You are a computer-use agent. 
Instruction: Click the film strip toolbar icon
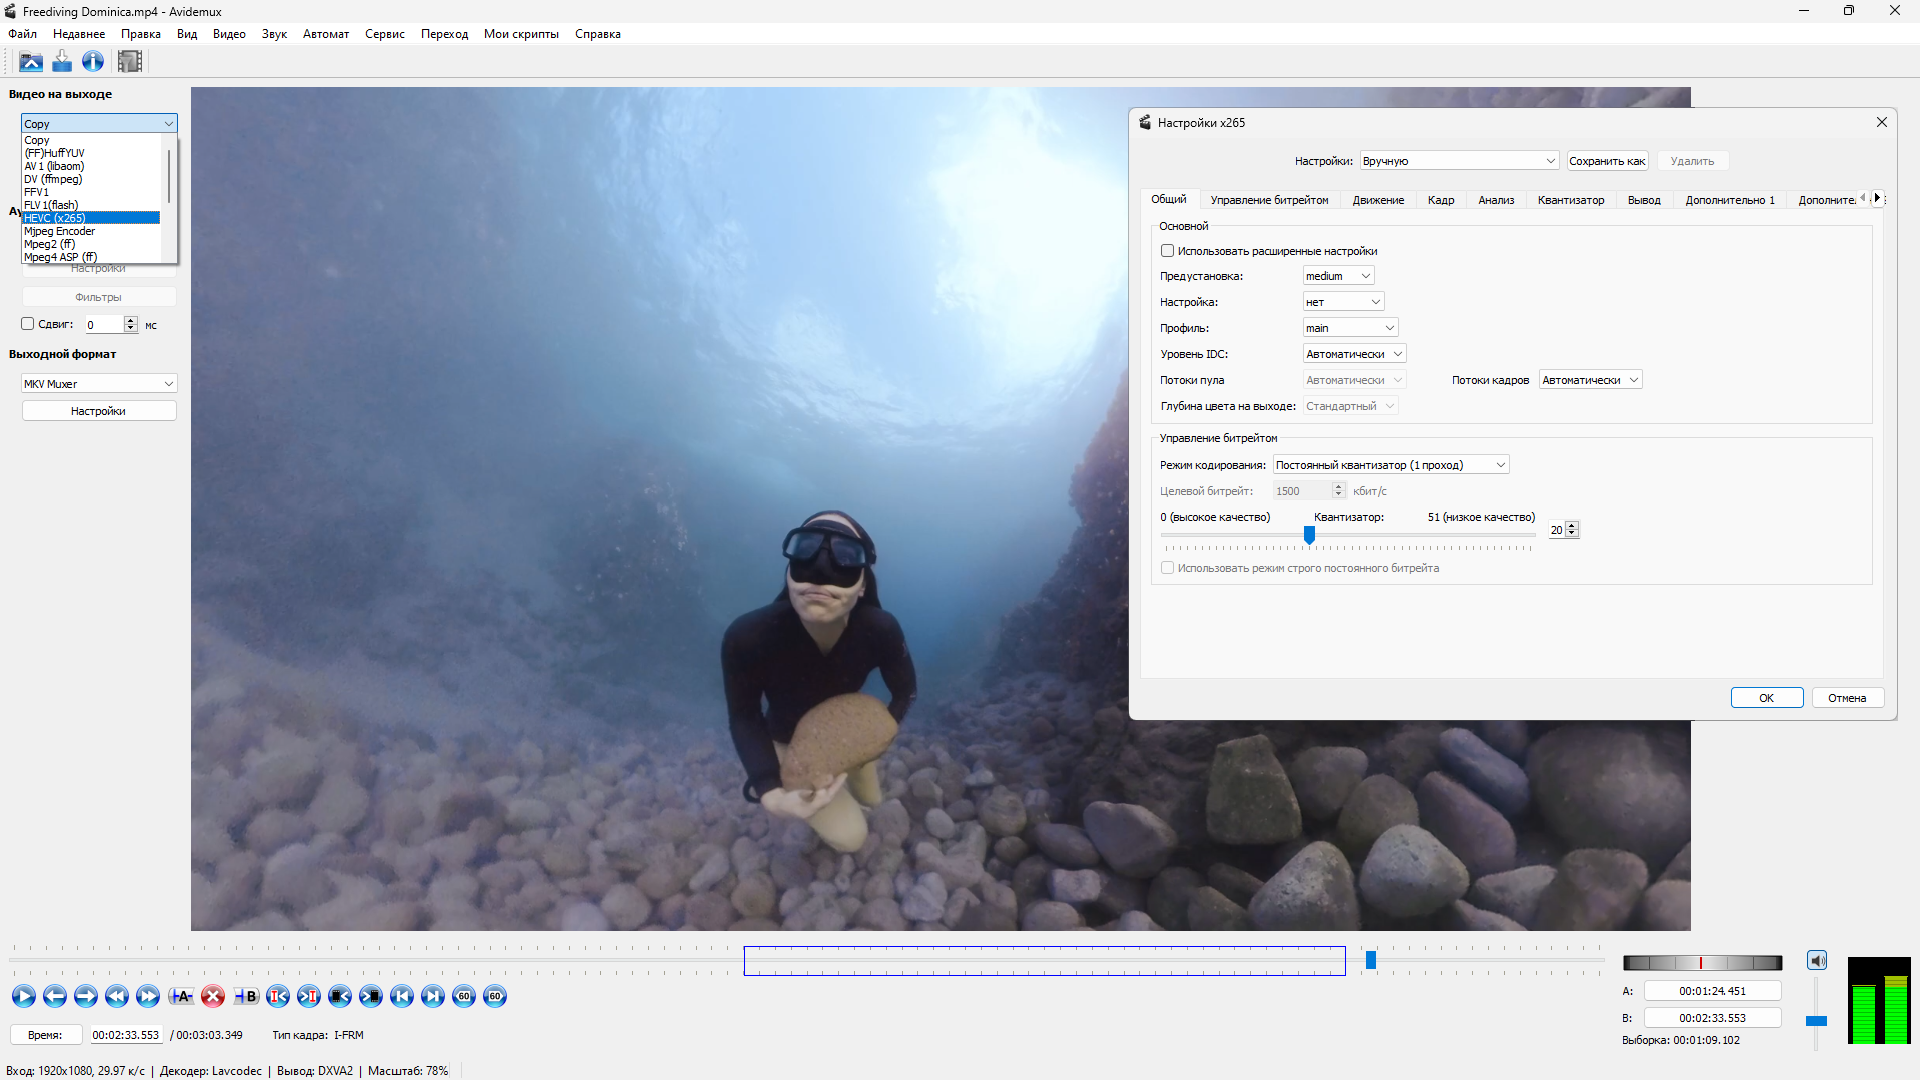pyautogui.click(x=130, y=62)
